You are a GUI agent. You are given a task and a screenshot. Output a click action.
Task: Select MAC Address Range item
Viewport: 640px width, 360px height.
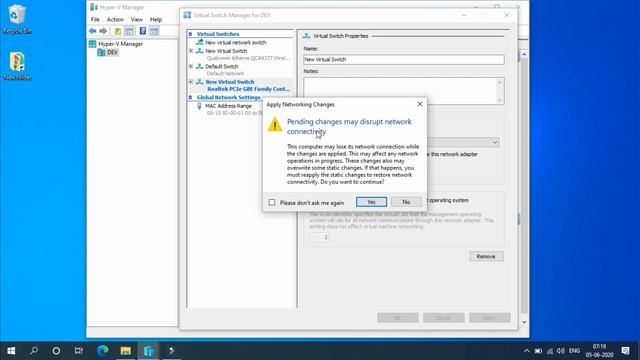(x=229, y=106)
